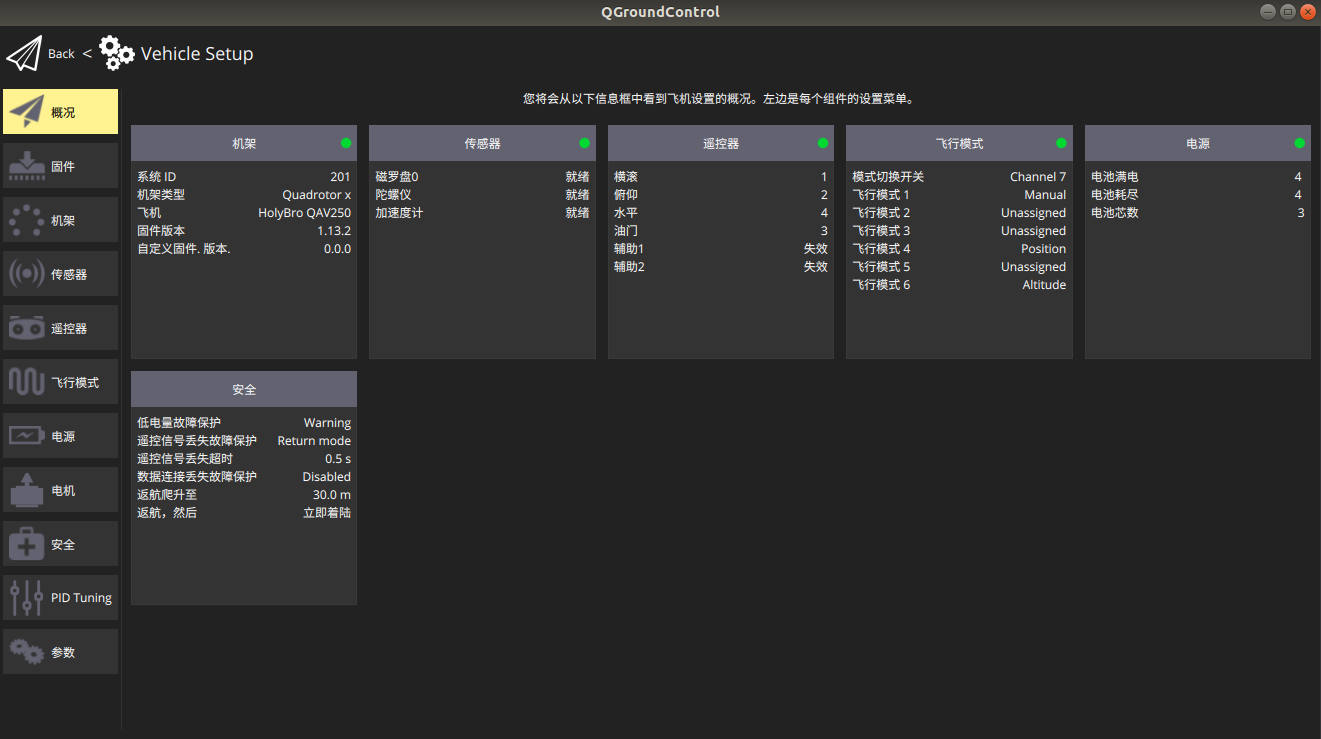This screenshot has width=1321, height=739.
Task: Click the green status dot on 机架 card
Action: click(346, 143)
